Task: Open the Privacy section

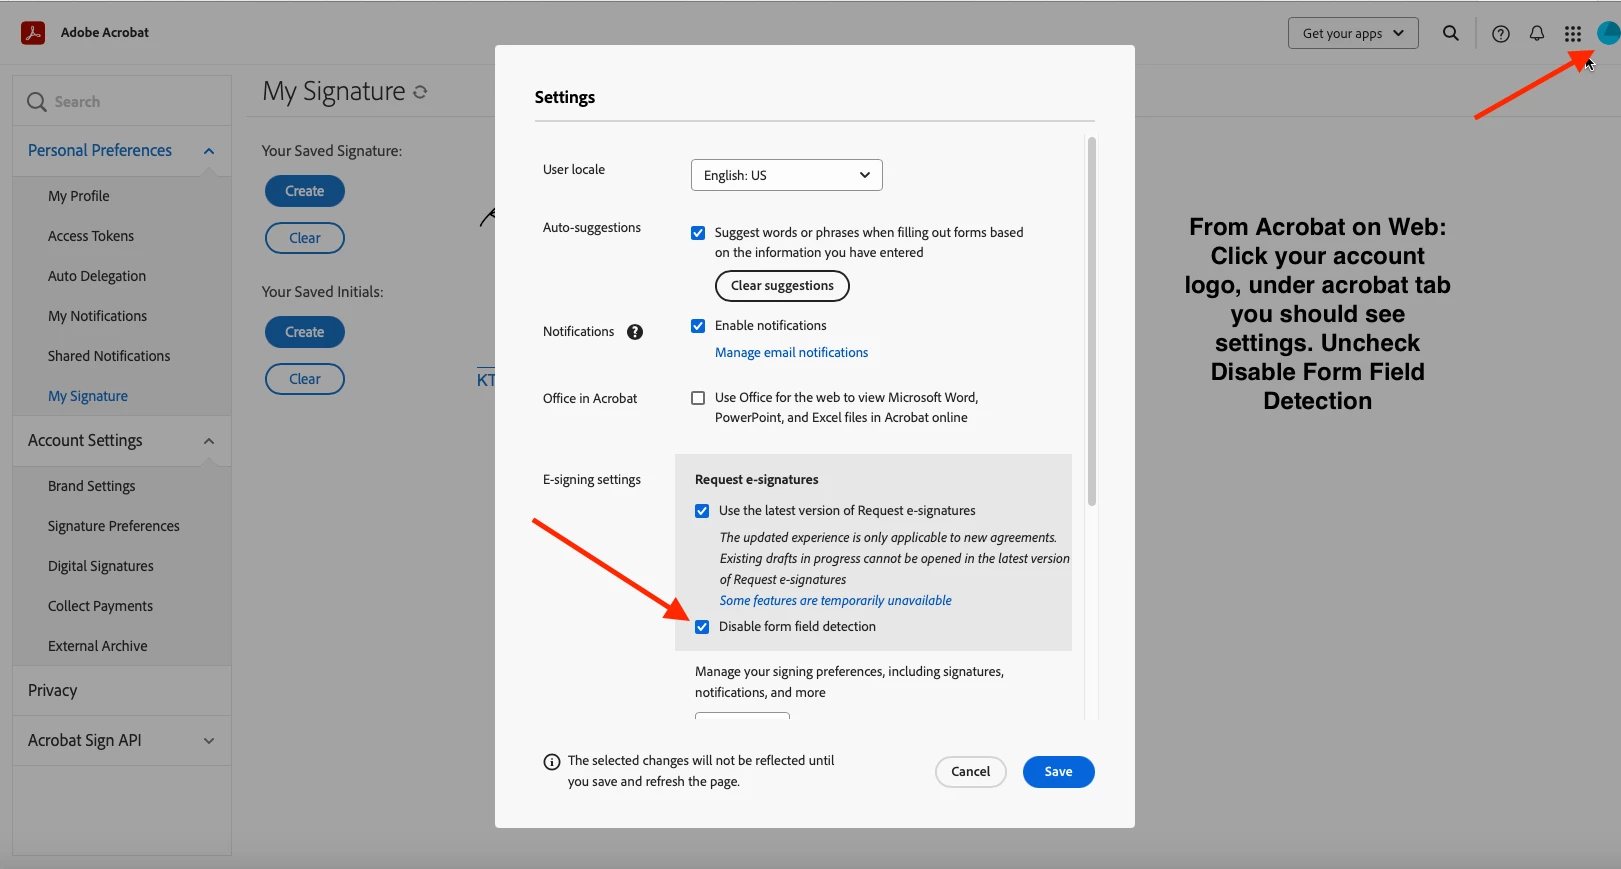Action: click(x=122, y=691)
